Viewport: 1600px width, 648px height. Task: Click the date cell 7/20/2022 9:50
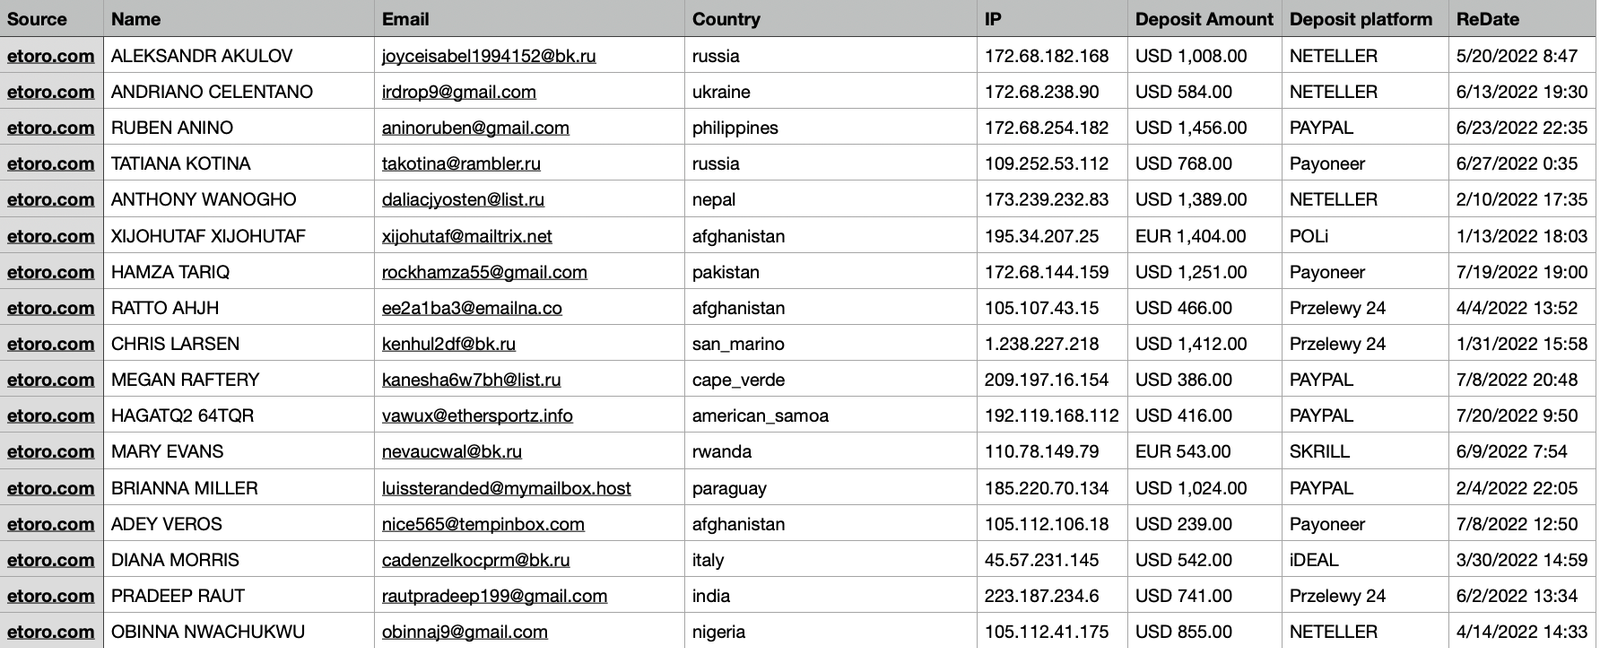(x=1516, y=416)
